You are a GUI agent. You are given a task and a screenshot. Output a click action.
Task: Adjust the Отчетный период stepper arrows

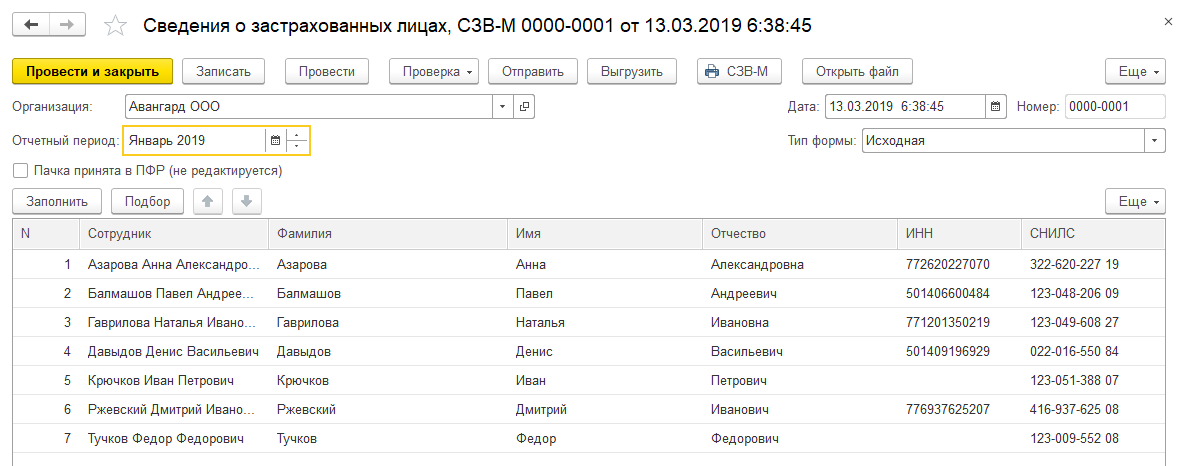coord(298,141)
